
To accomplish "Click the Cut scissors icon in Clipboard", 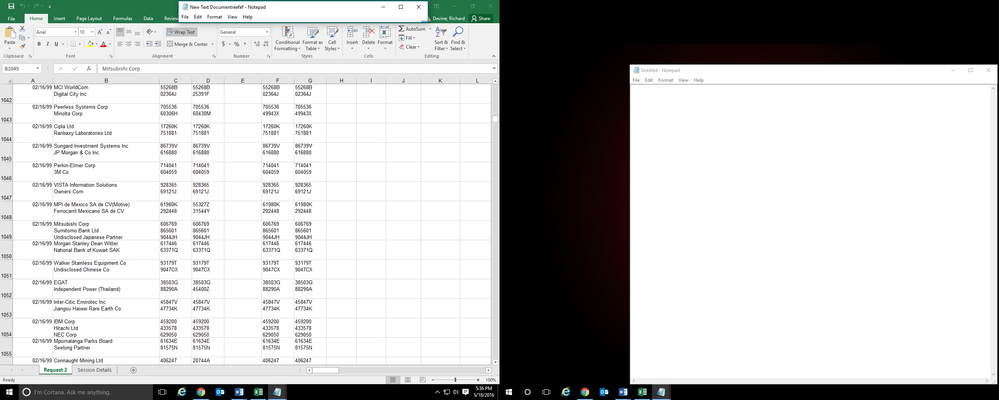I will [x=22, y=29].
